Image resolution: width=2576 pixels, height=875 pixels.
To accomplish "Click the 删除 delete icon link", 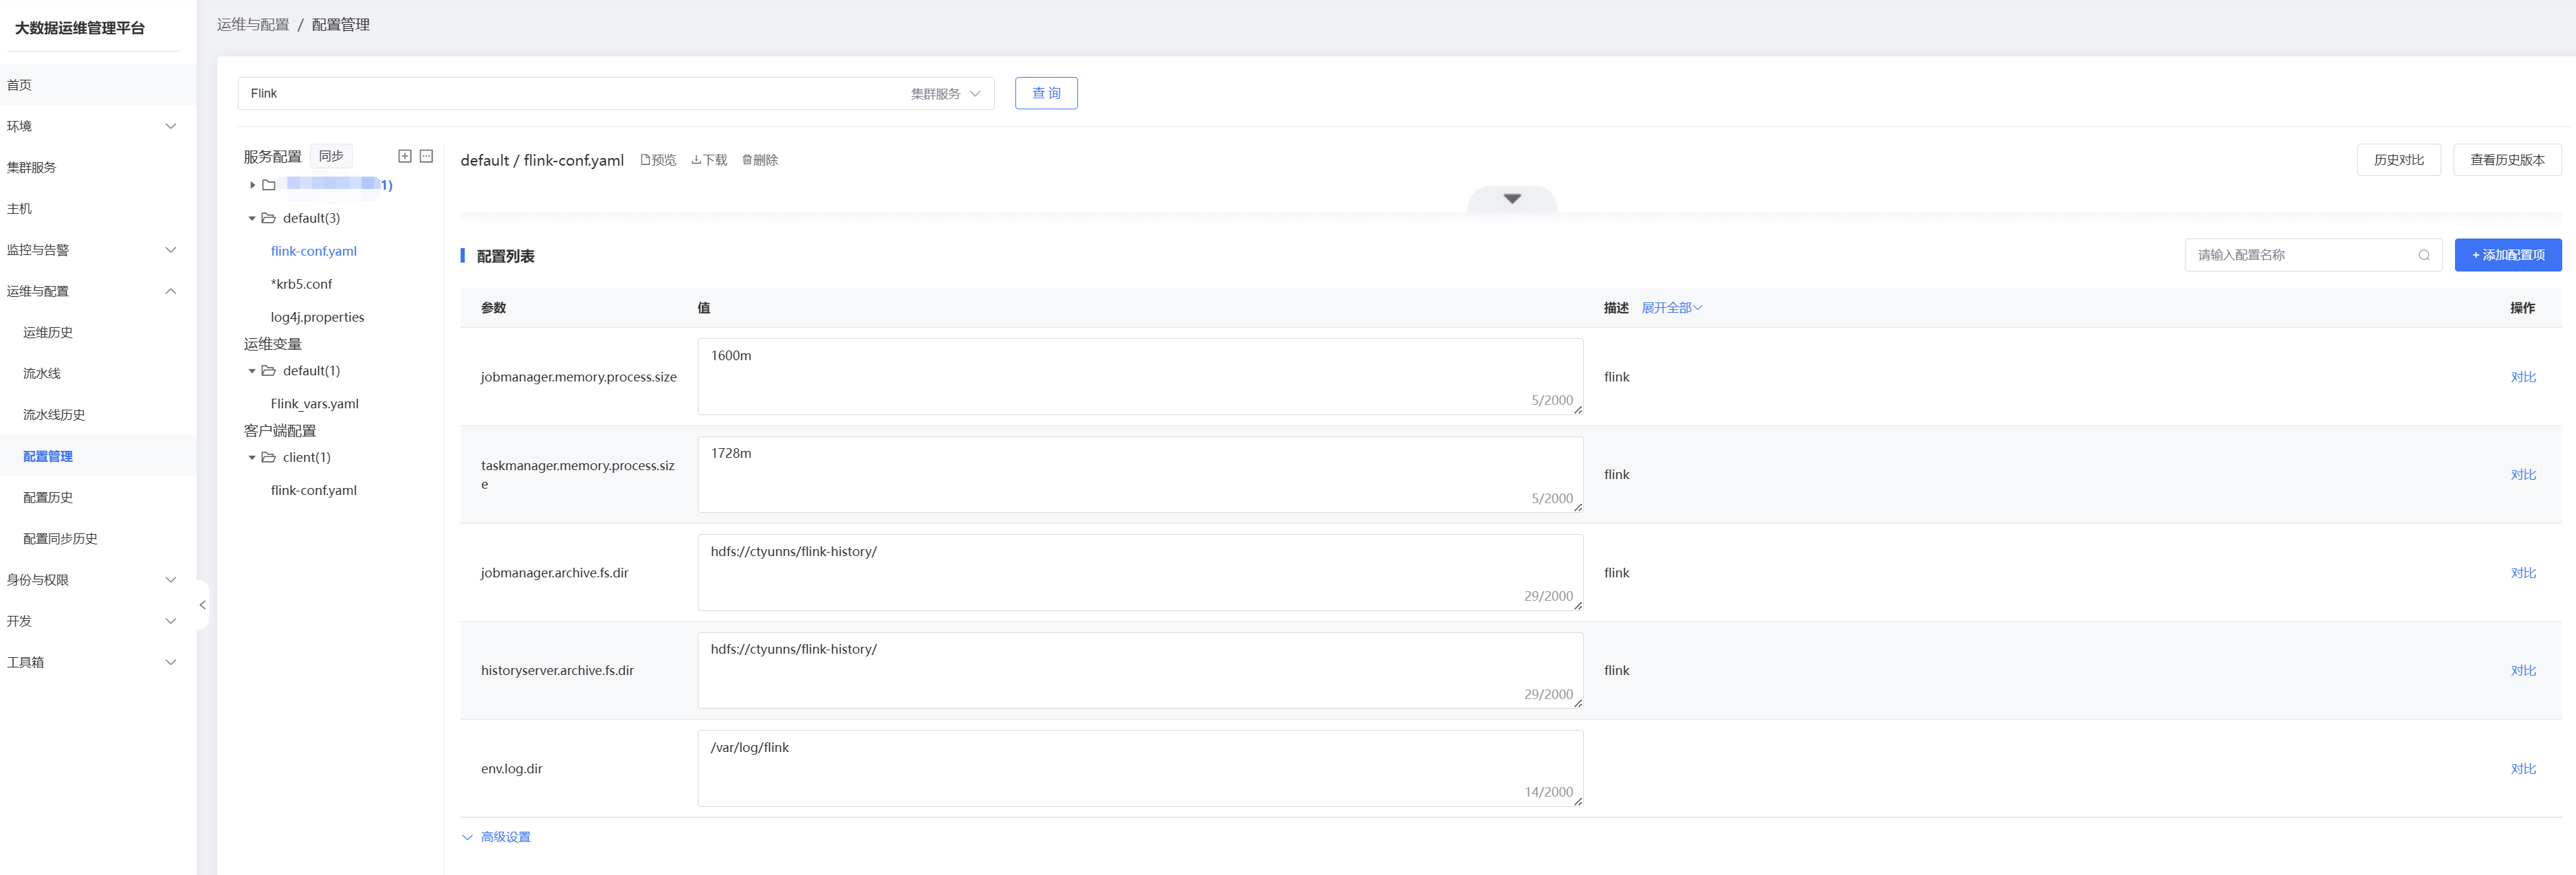I will (760, 160).
